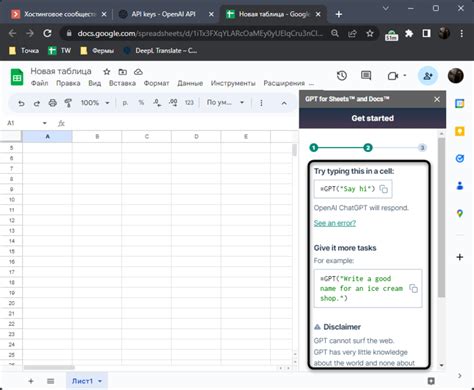Screen dimensions: 474x390
Task: Open more number formats 123
Action: pos(189,103)
